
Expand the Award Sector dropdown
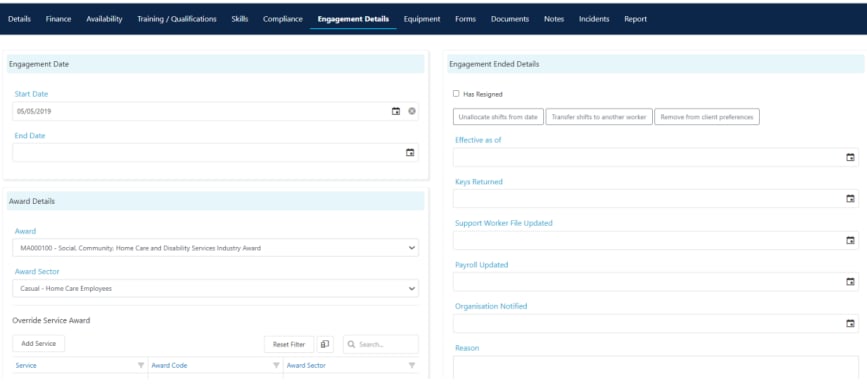click(411, 288)
